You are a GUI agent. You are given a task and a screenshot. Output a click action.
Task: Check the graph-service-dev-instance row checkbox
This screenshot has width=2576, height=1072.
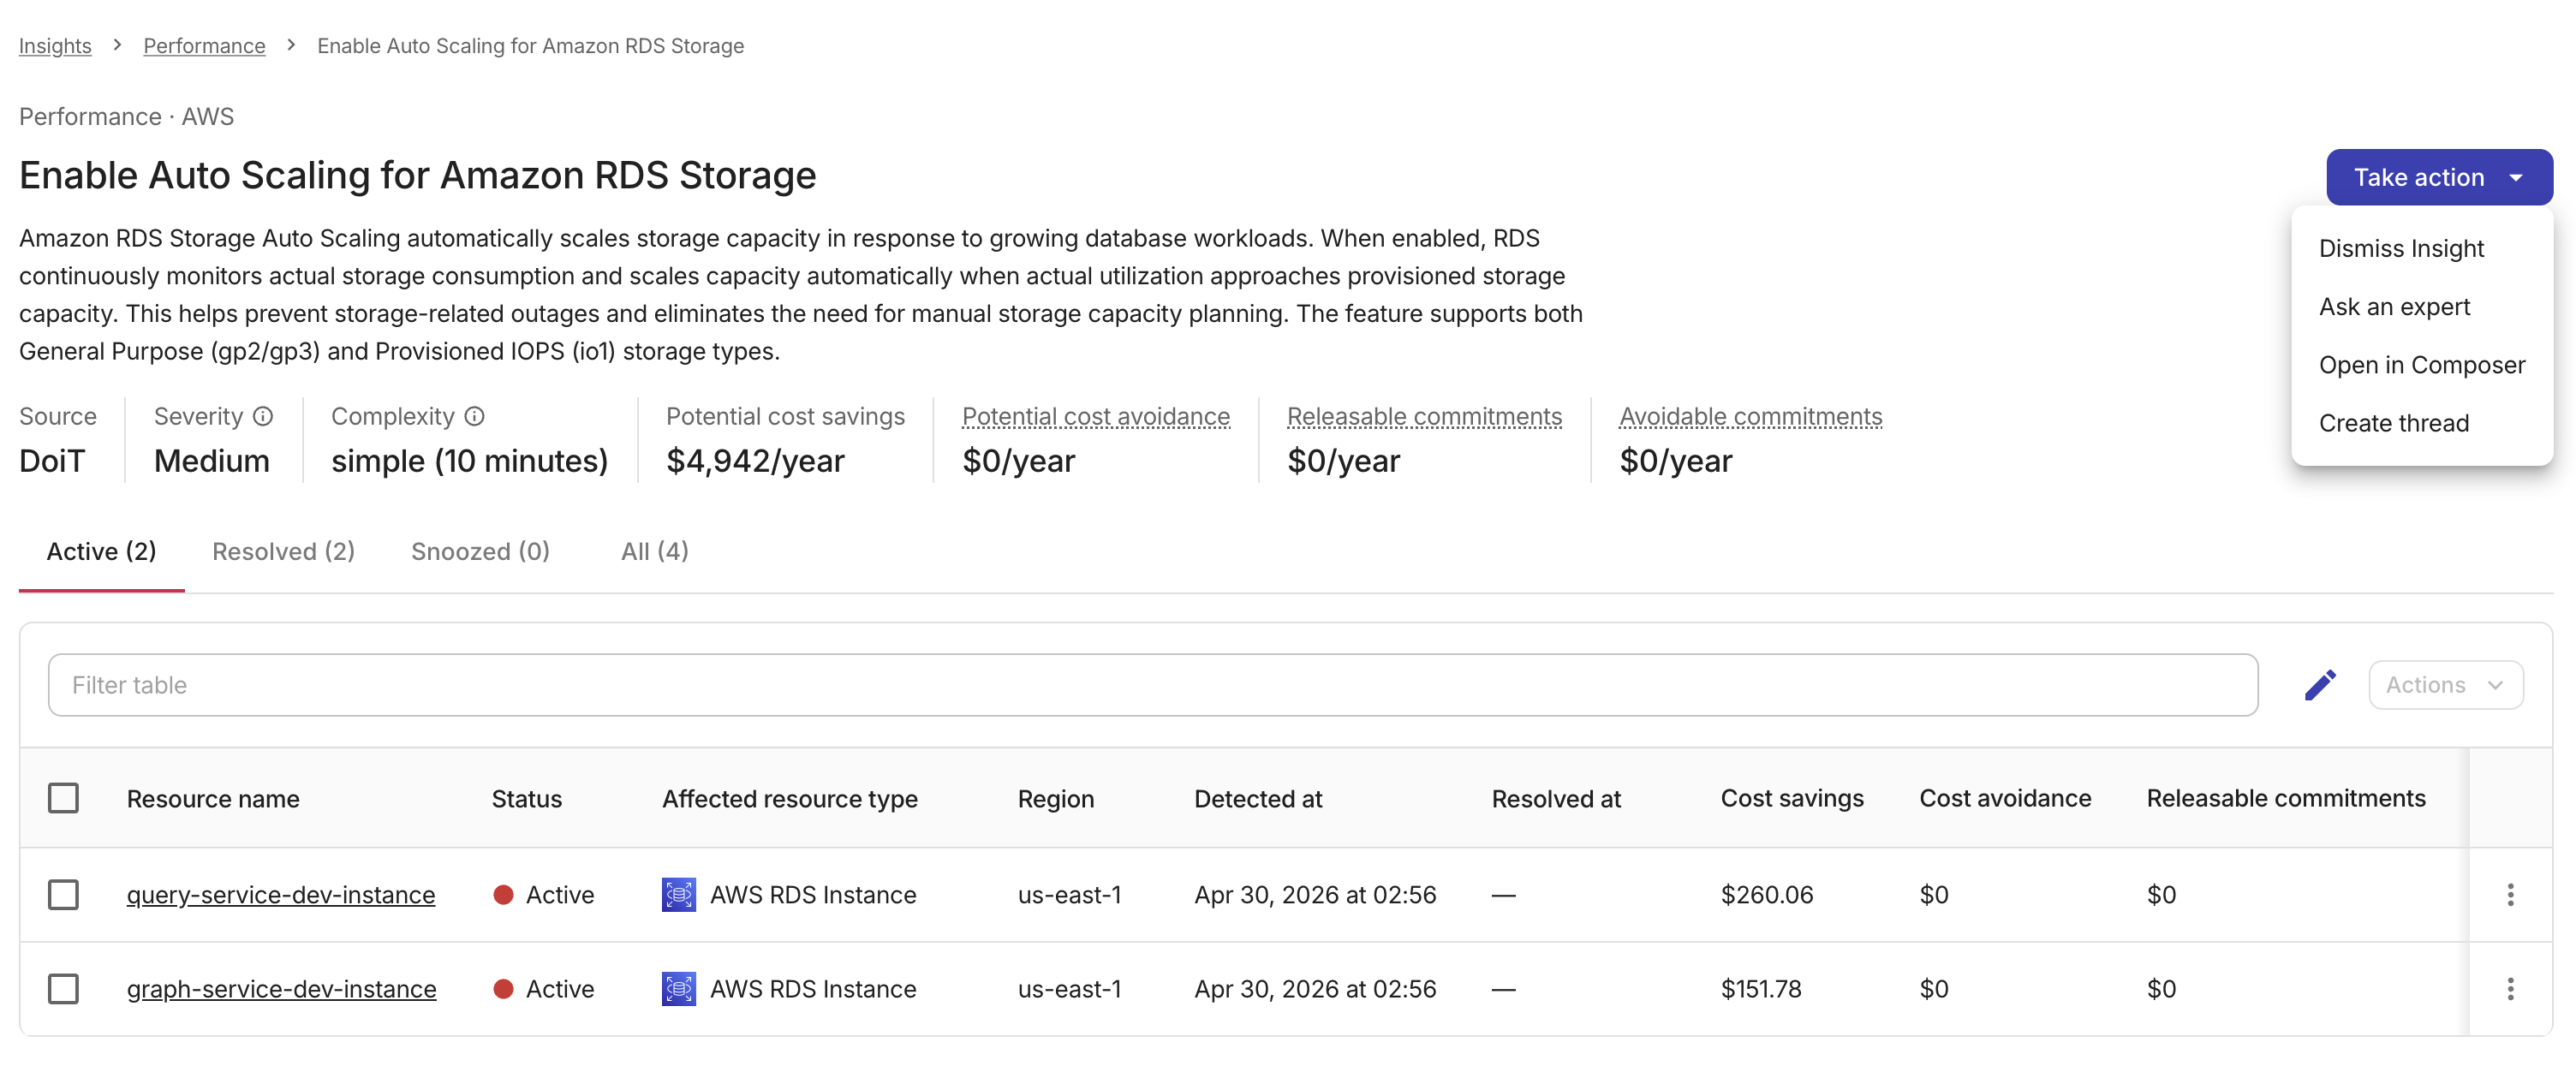point(64,988)
